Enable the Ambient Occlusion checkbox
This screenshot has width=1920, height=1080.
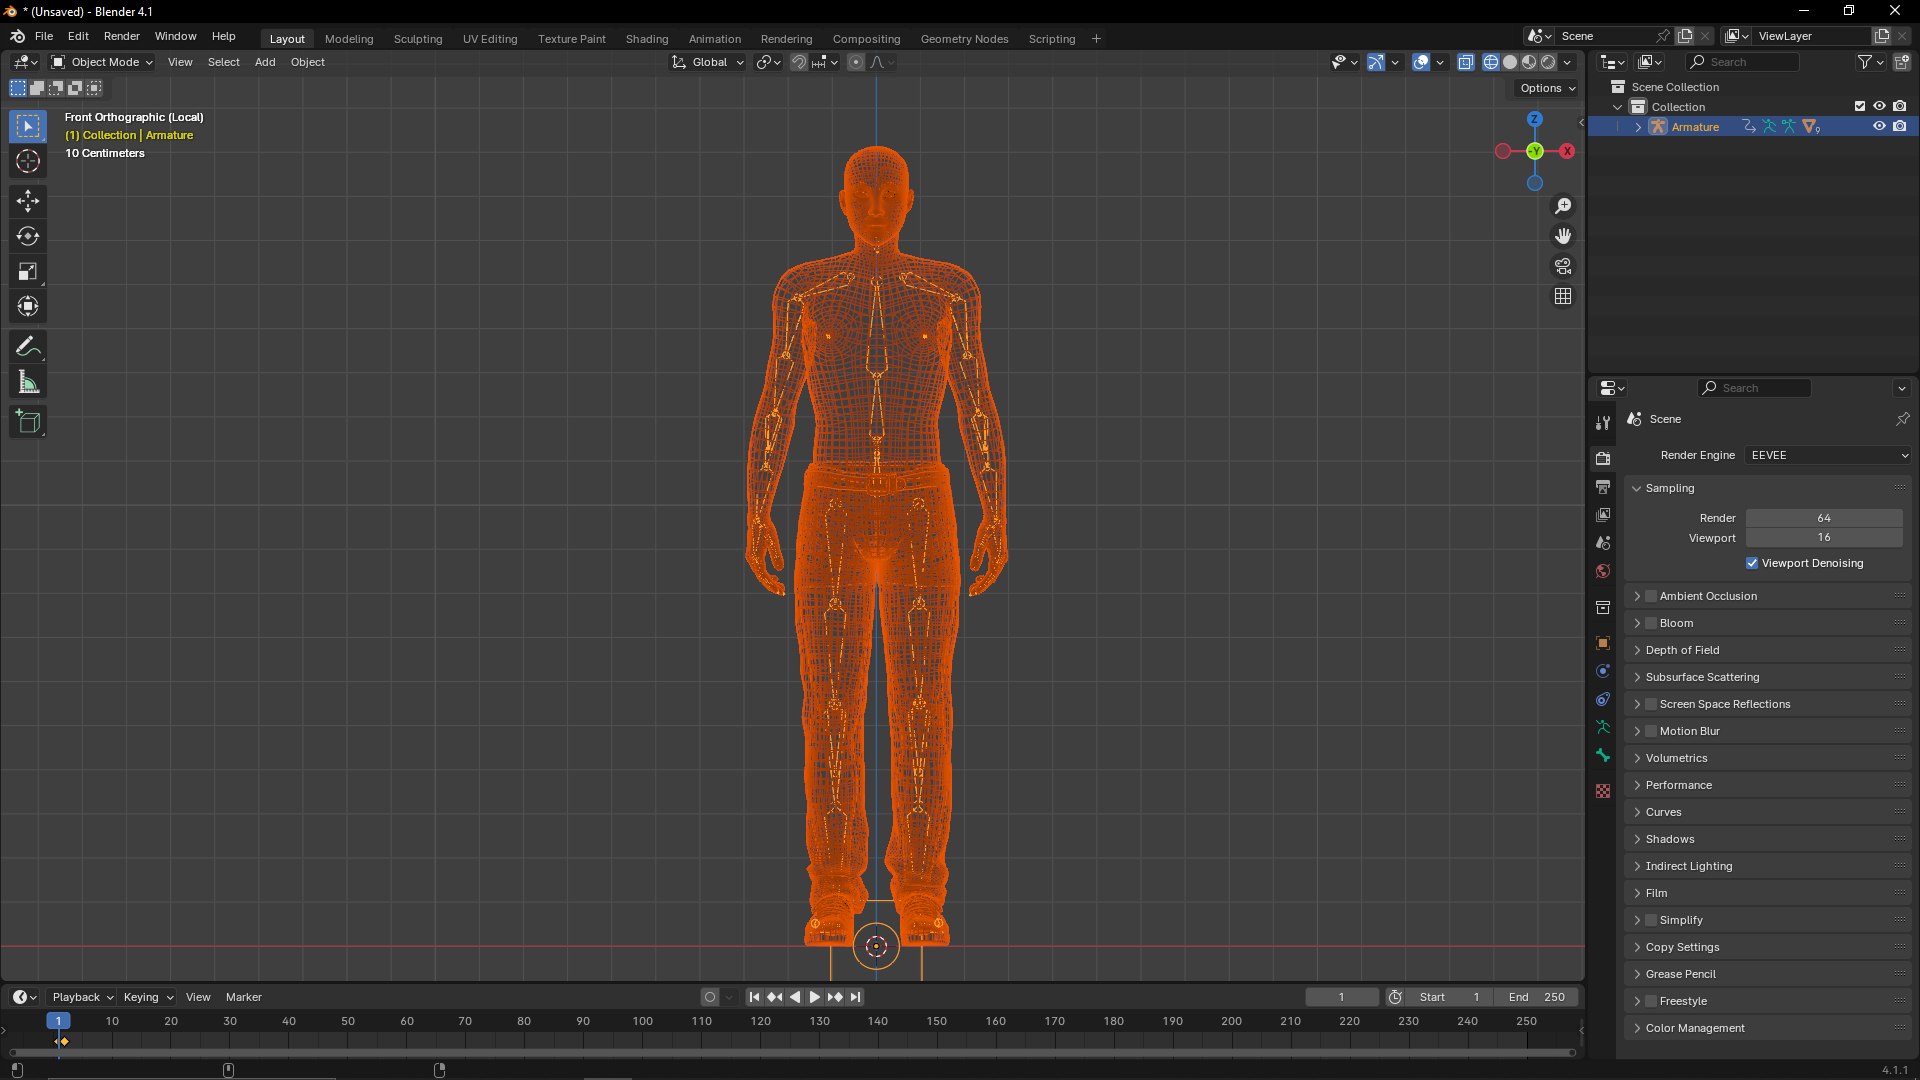tap(1651, 596)
